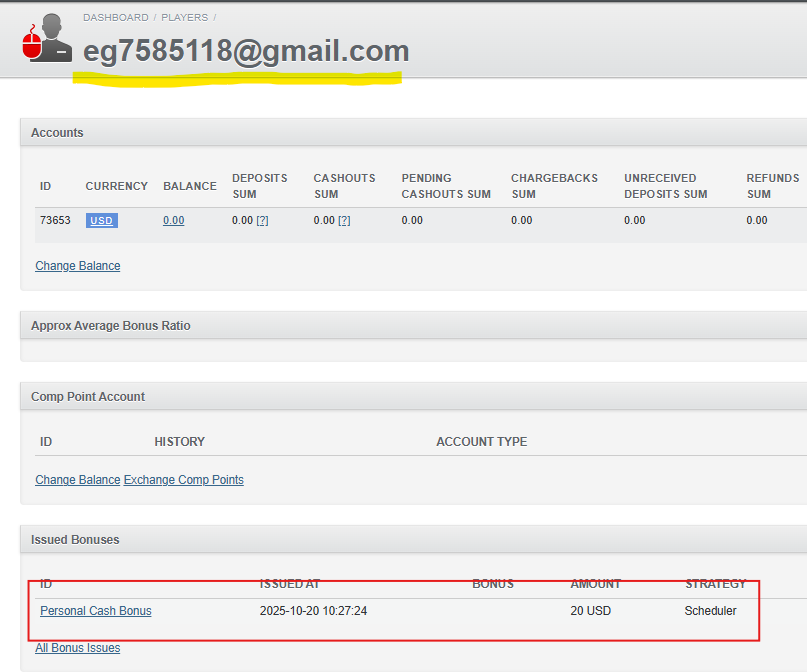Expand the Approx Average Bonus Ratio panel
807x672 pixels.
pyautogui.click(x=110, y=326)
